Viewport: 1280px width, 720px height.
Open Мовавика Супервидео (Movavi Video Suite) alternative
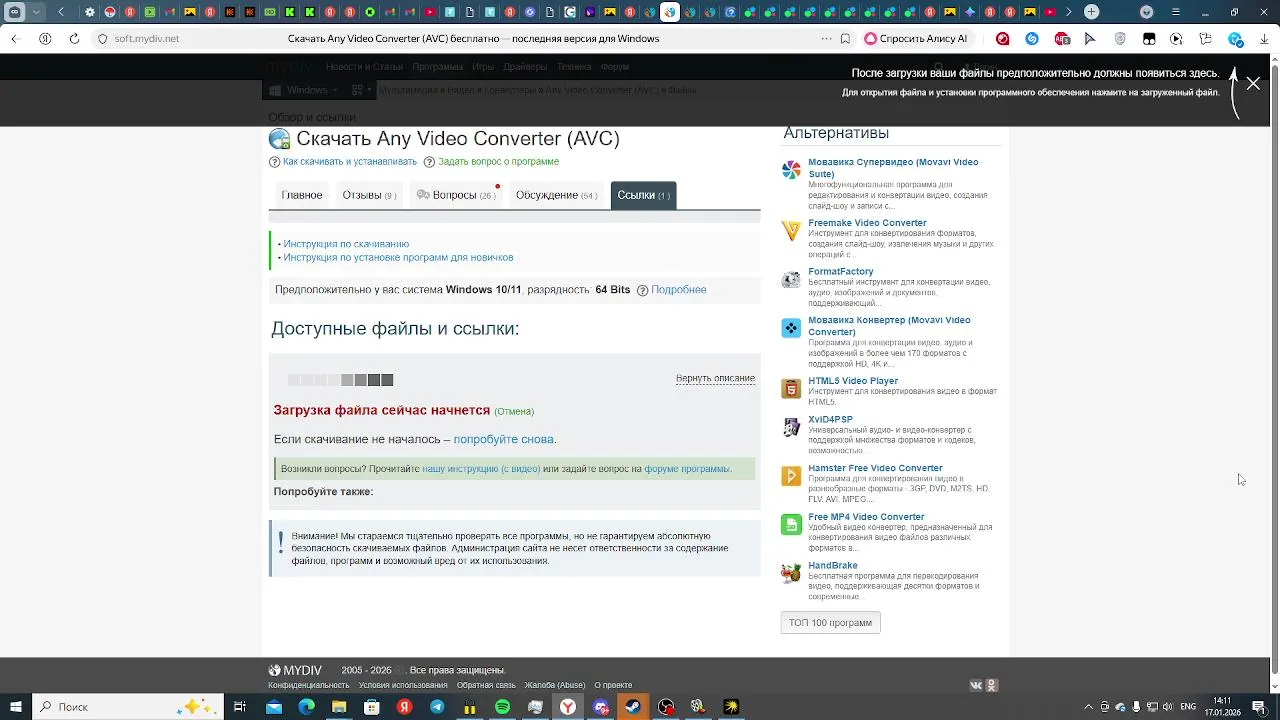point(893,168)
